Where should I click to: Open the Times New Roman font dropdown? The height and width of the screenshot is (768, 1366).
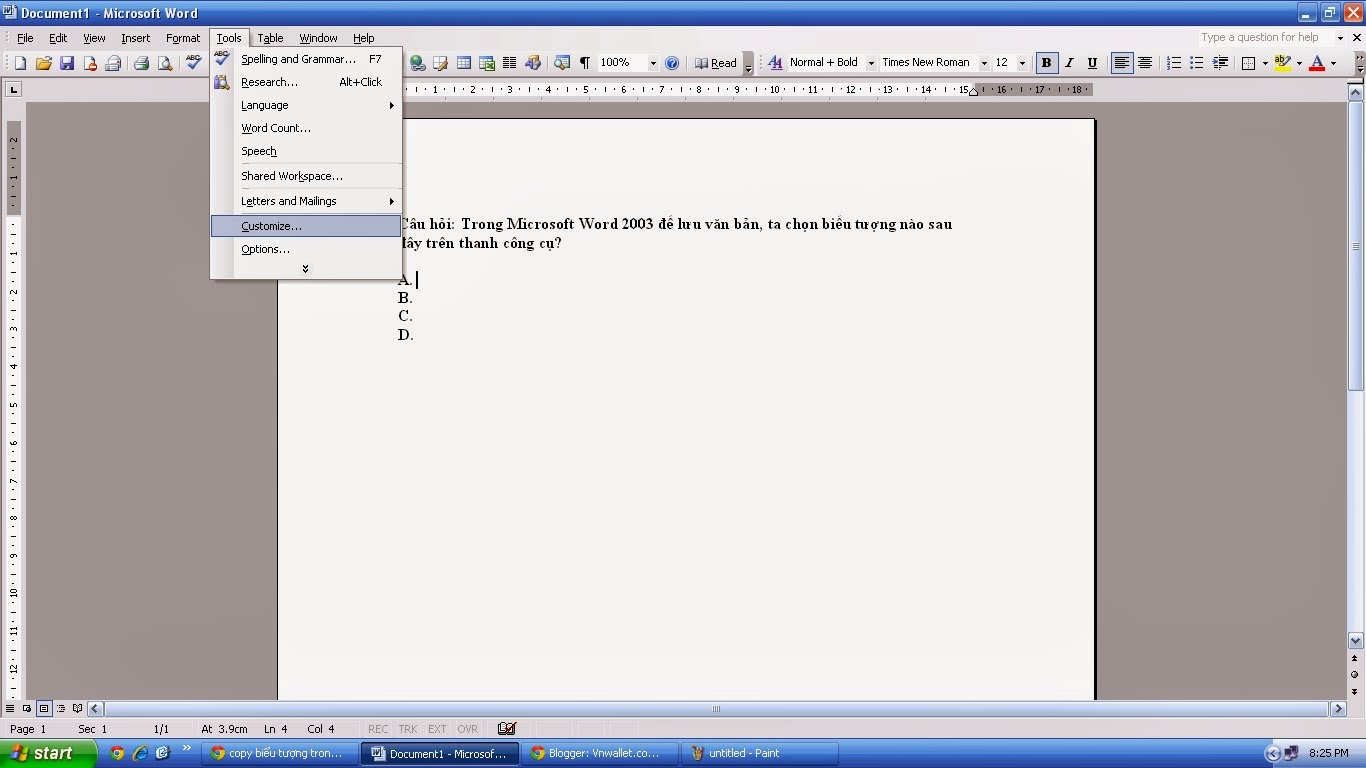983,63
